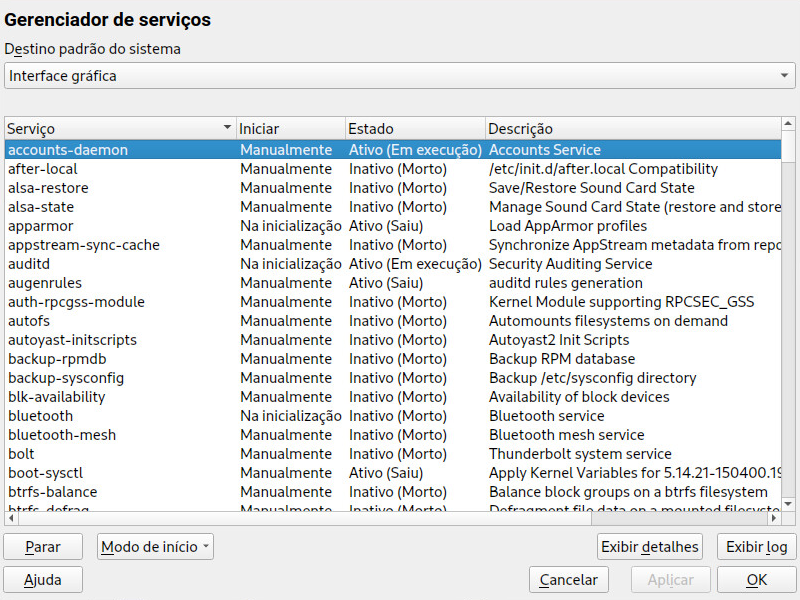Click 'Load AppArmor profiles' description cell
The width and height of the screenshot is (800, 600).
coord(568,226)
